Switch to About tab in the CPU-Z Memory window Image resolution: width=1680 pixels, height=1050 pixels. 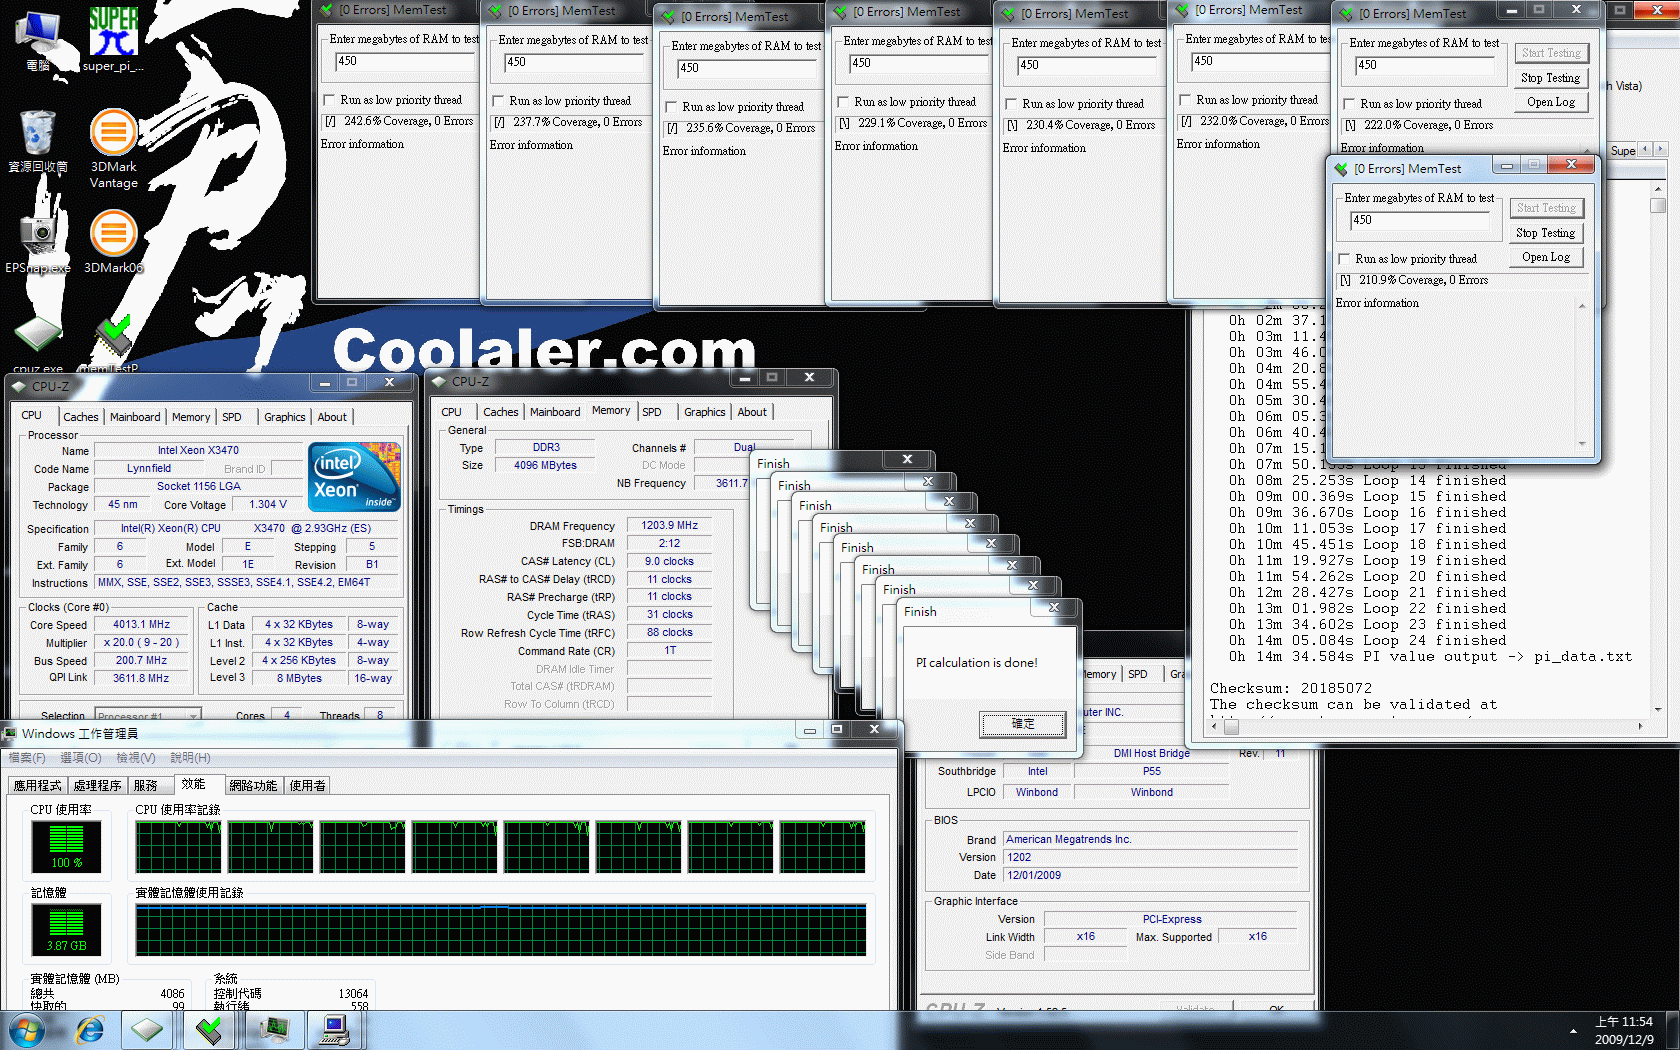click(x=752, y=412)
